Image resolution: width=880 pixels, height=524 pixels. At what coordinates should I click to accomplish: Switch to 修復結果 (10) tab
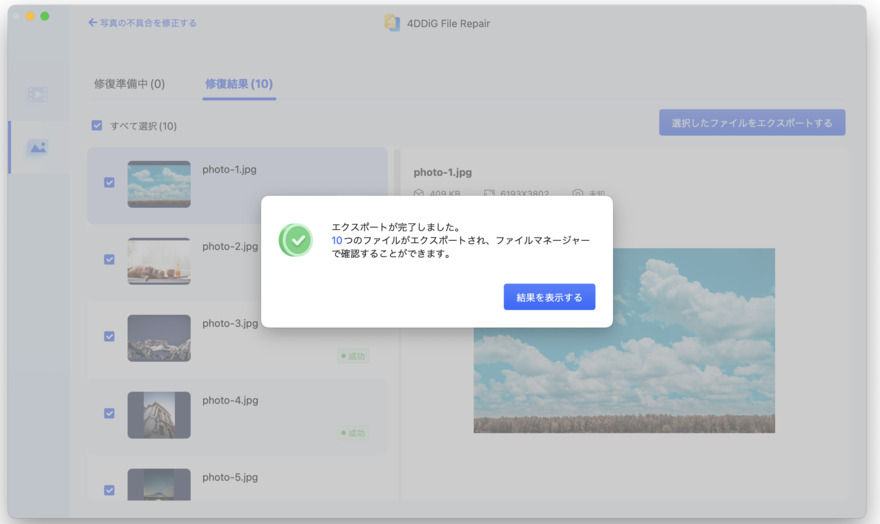[x=239, y=84]
